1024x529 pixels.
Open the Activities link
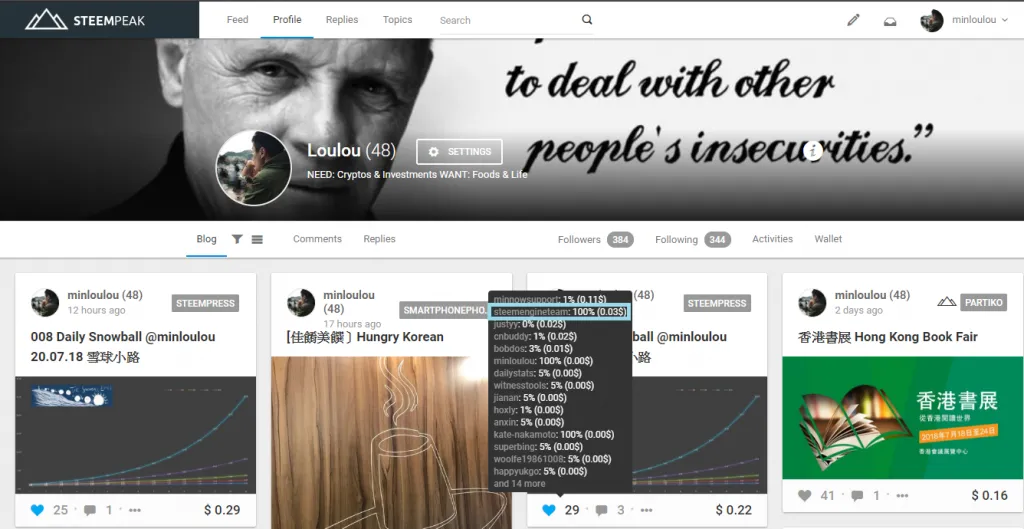772,239
